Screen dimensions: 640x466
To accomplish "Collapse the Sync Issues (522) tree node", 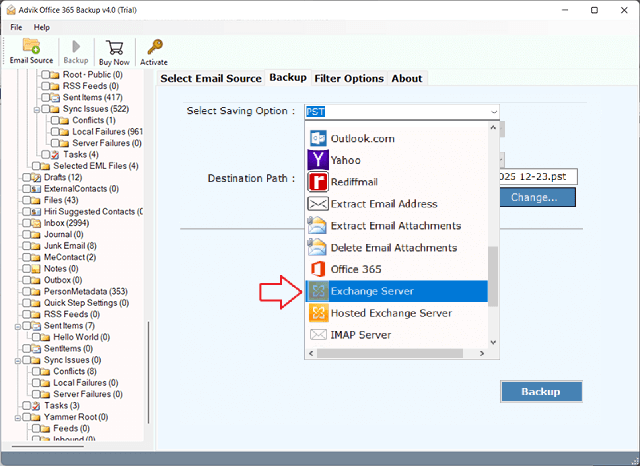I will [36, 109].
